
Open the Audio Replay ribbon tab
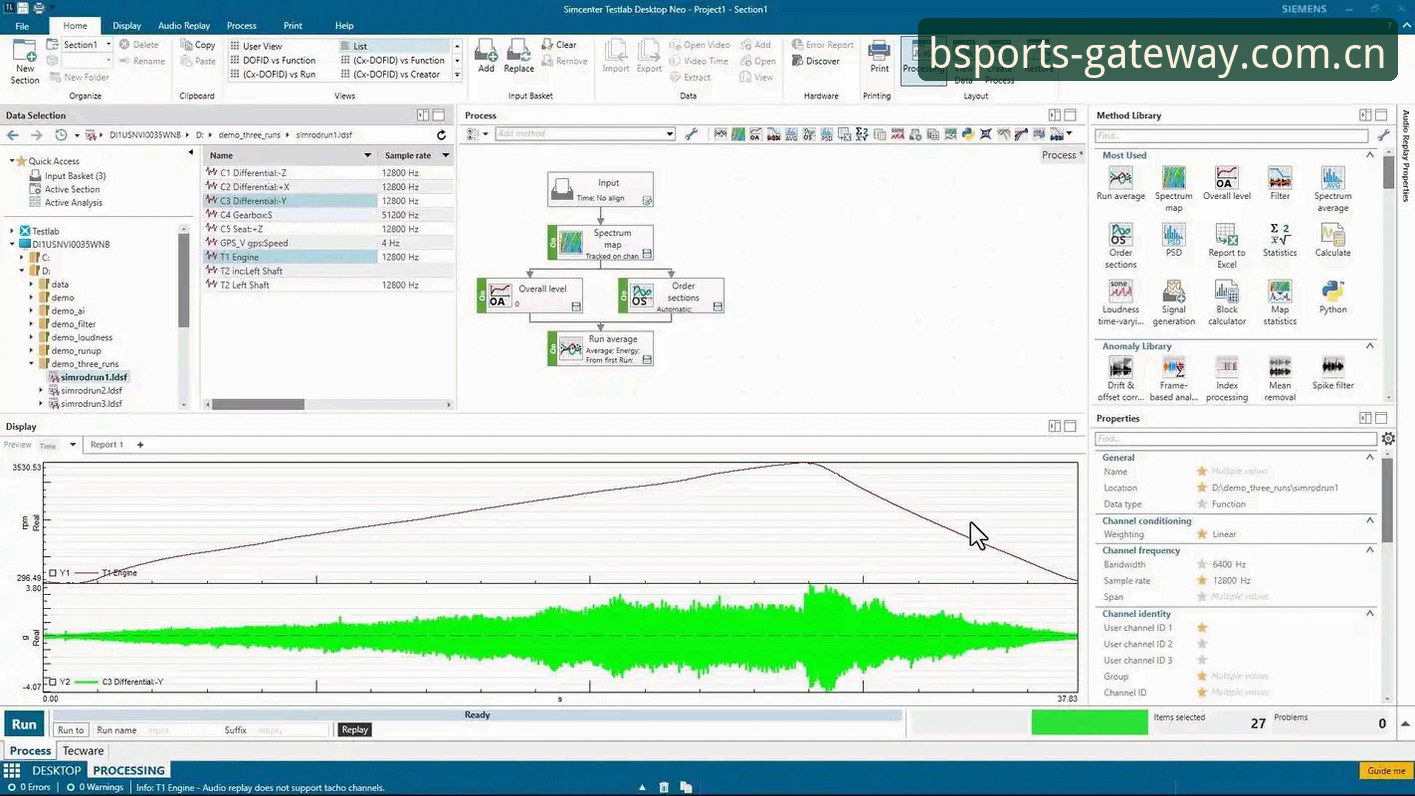pos(184,26)
